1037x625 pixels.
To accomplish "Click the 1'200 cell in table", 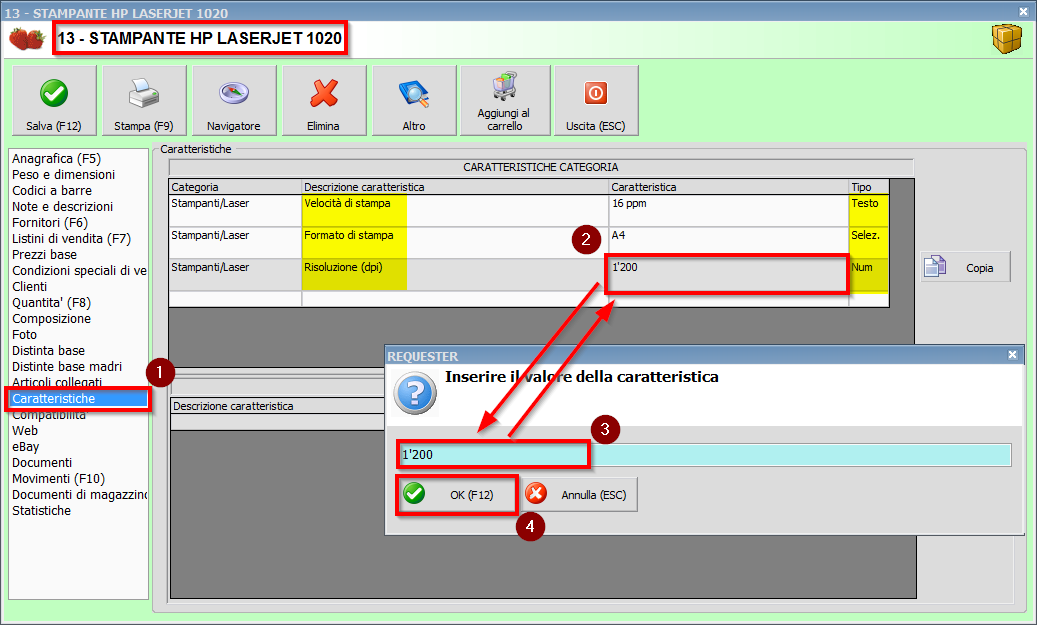I will coord(729,274).
